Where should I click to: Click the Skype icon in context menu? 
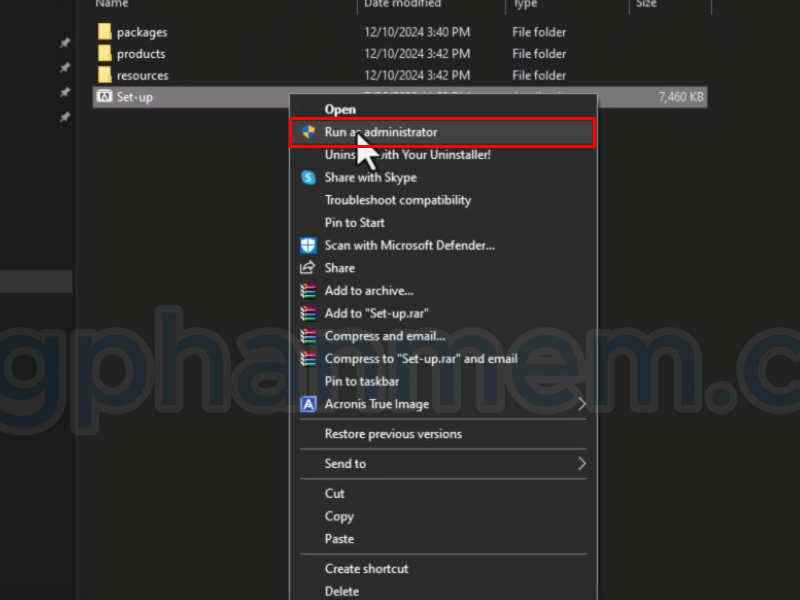coord(308,178)
